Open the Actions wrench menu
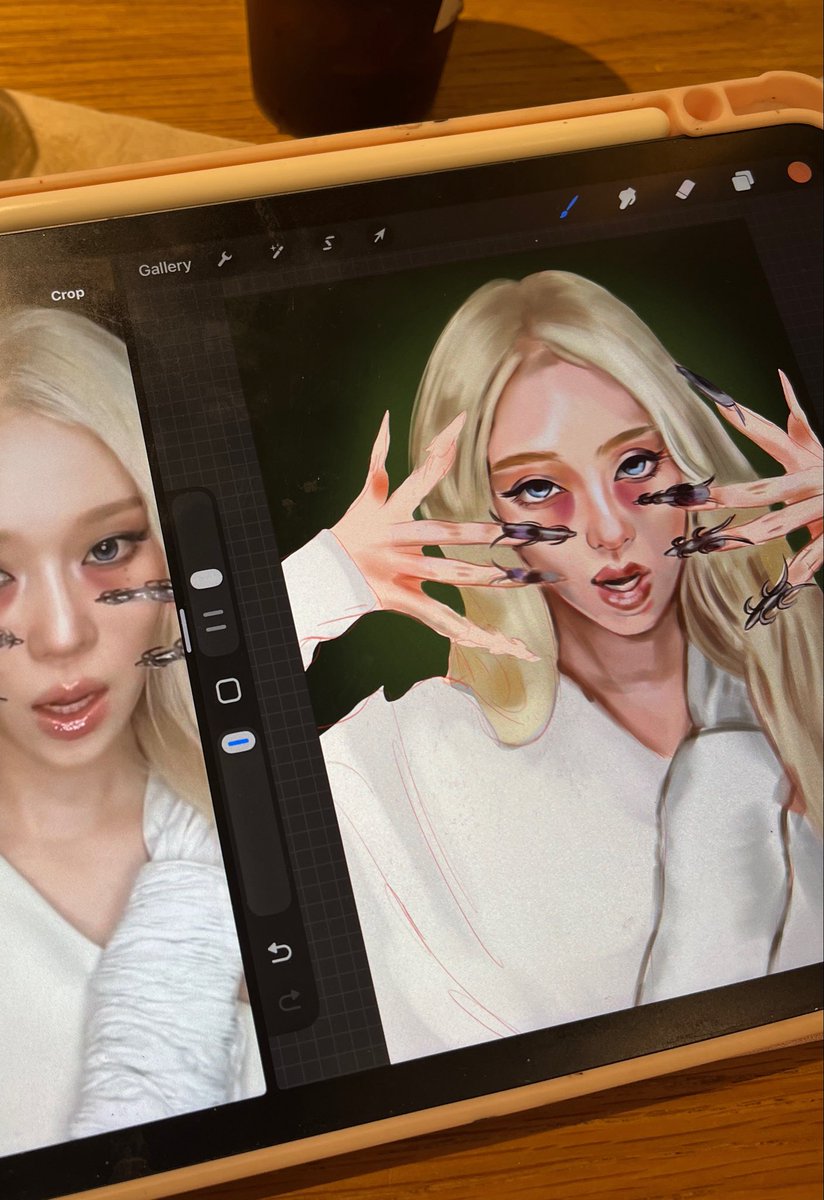Image resolution: width=824 pixels, height=1200 pixels. point(225,260)
